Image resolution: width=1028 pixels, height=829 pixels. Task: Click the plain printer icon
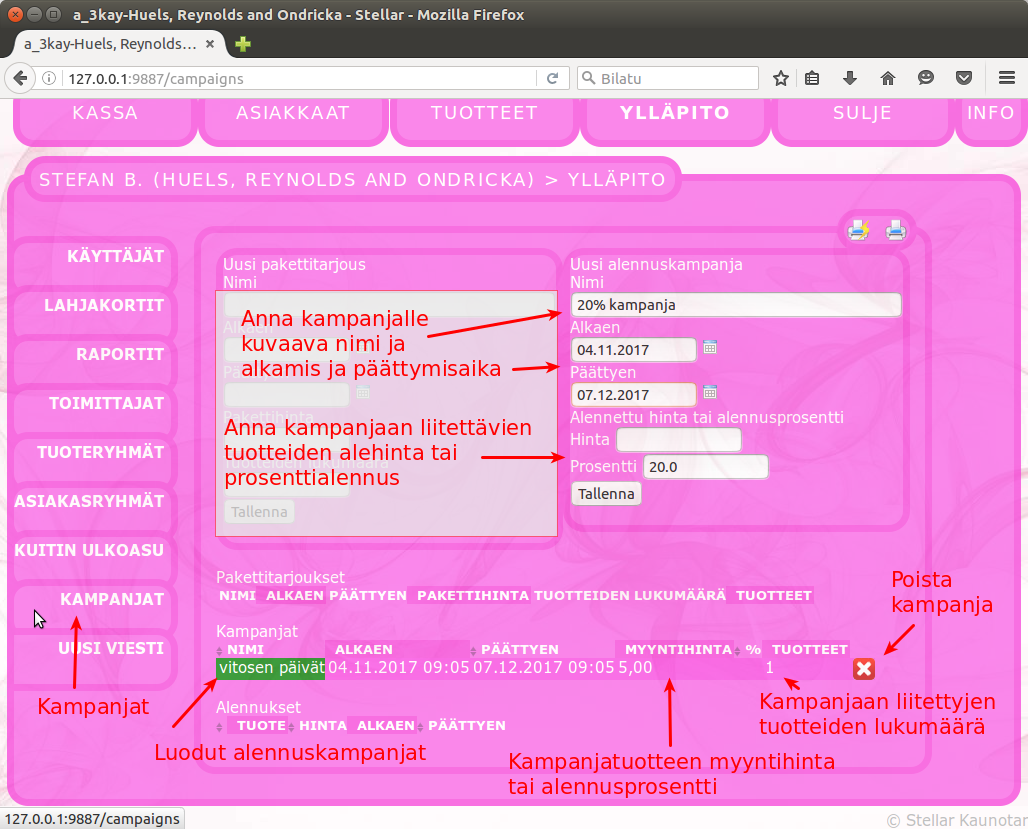point(895,231)
